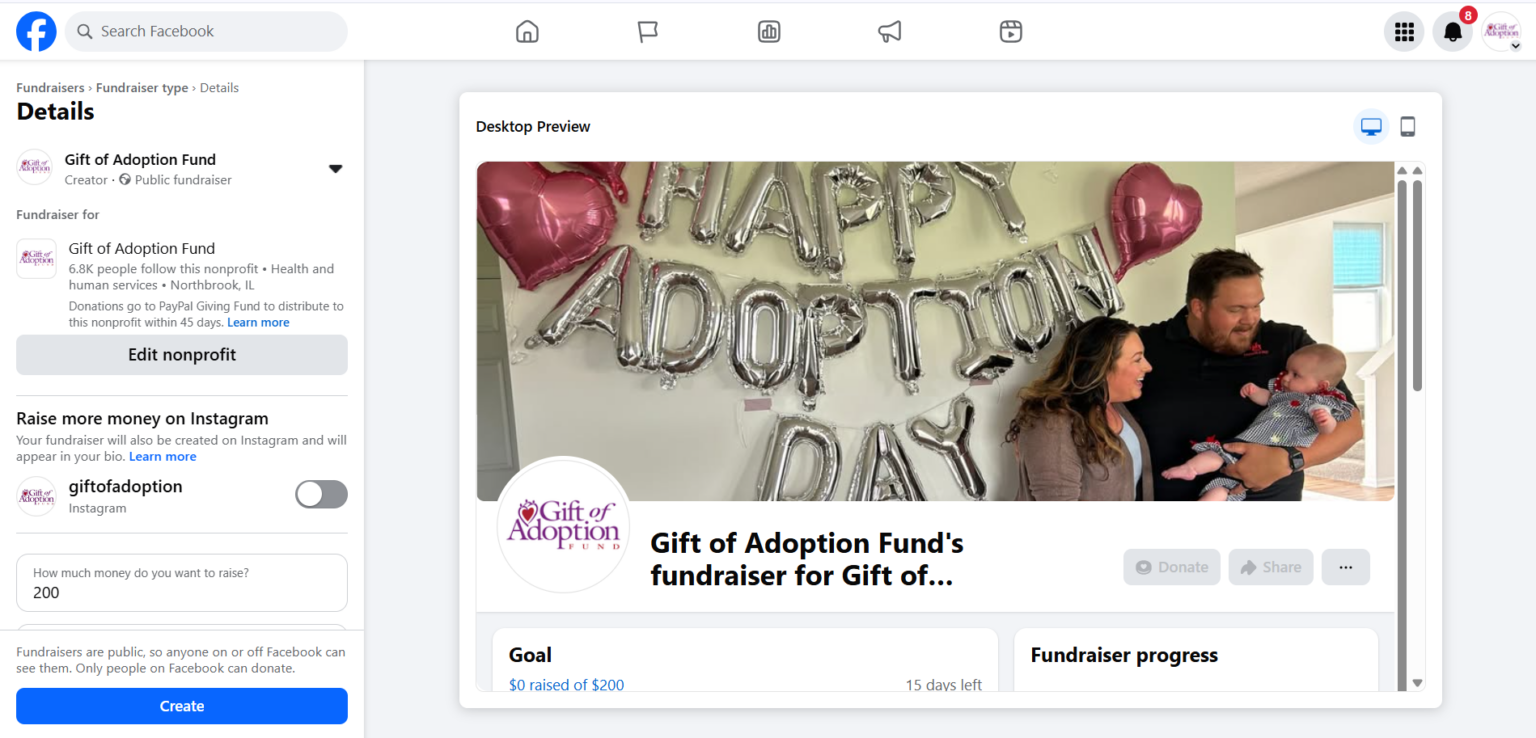Switch to the desktop preview icon

pyautogui.click(x=1371, y=127)
